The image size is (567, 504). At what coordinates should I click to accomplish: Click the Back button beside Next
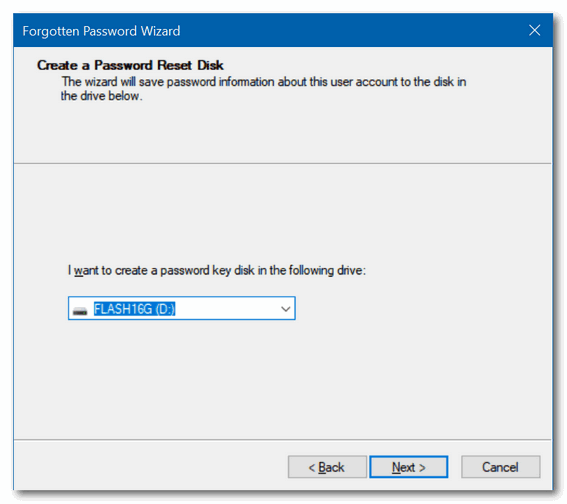point(327,467)
